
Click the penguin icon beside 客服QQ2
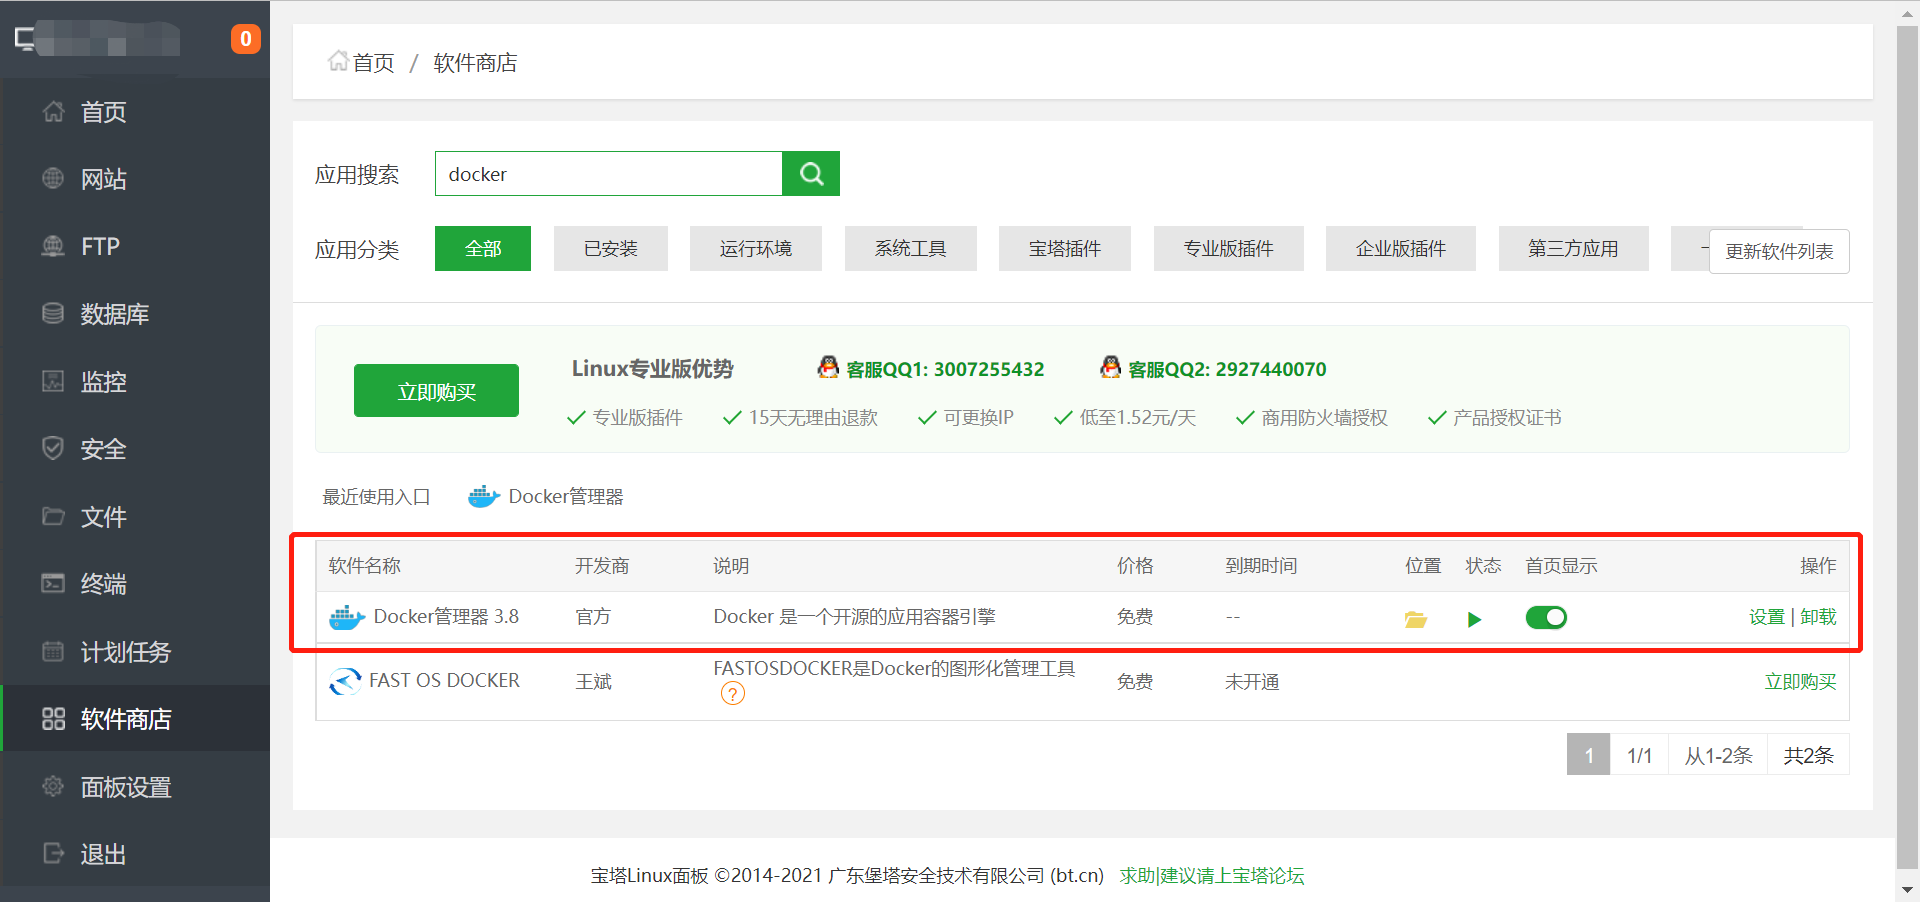(x=1110, y=367)
